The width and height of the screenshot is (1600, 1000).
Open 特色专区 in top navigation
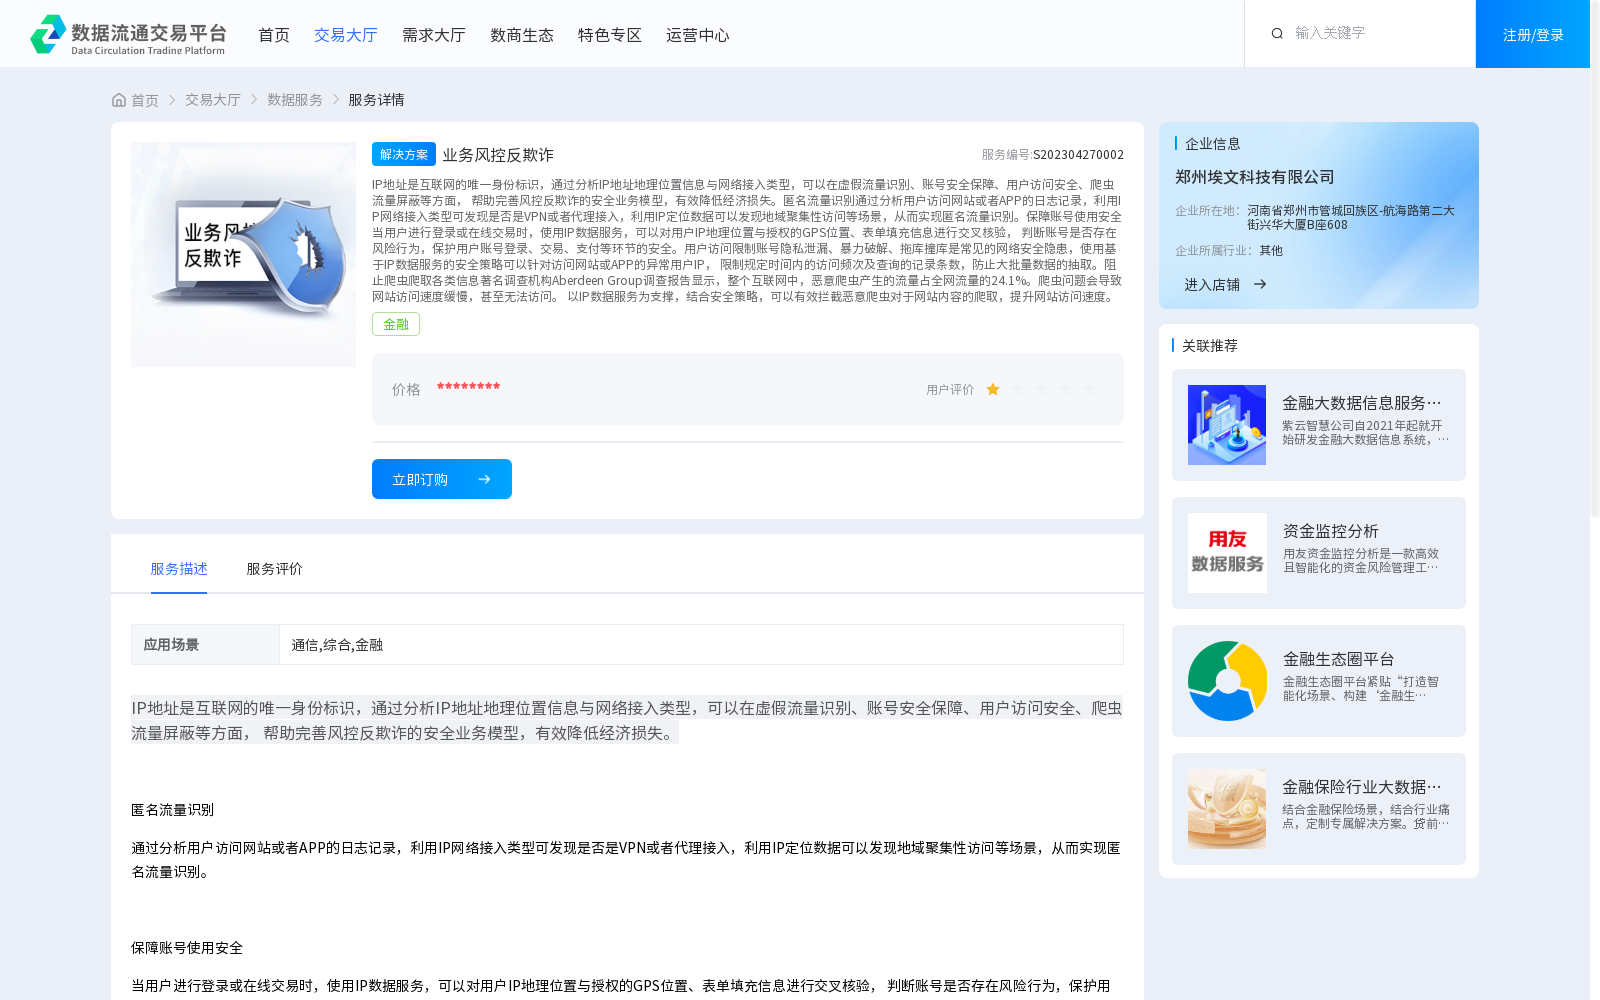pos(610,35)
